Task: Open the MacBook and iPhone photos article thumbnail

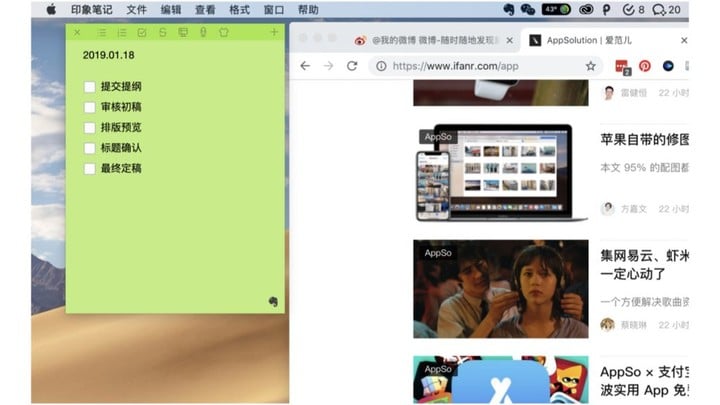Action: click(501, 172)
